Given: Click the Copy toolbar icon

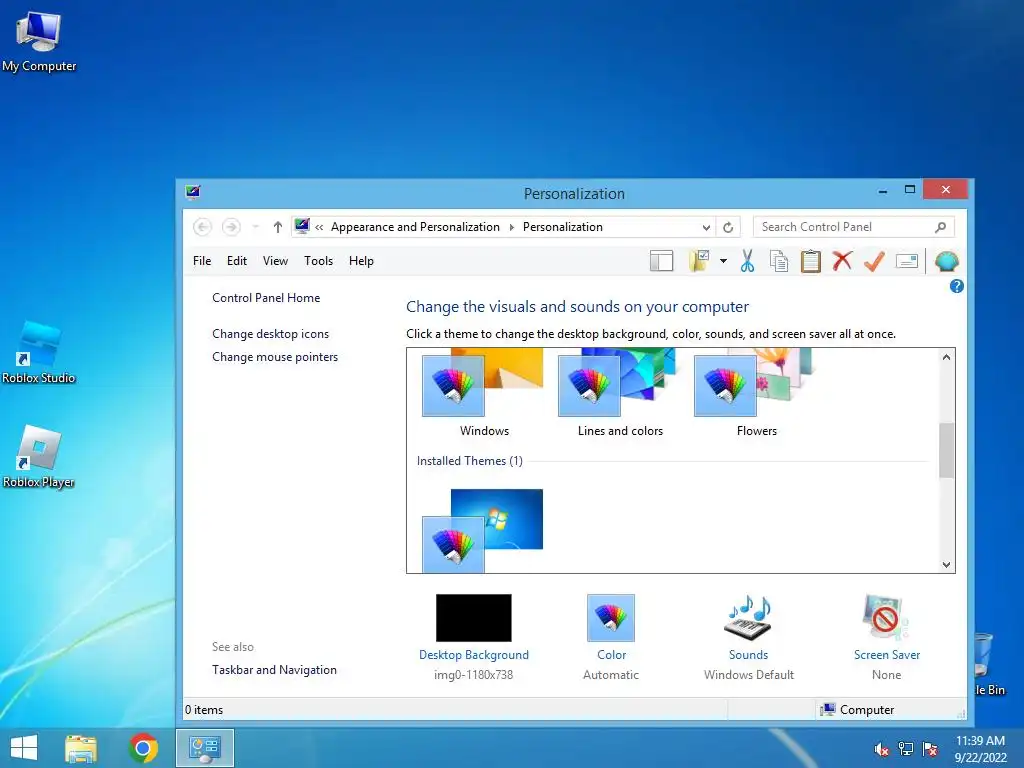Looking at the screenshot, I should click(778, 261).
